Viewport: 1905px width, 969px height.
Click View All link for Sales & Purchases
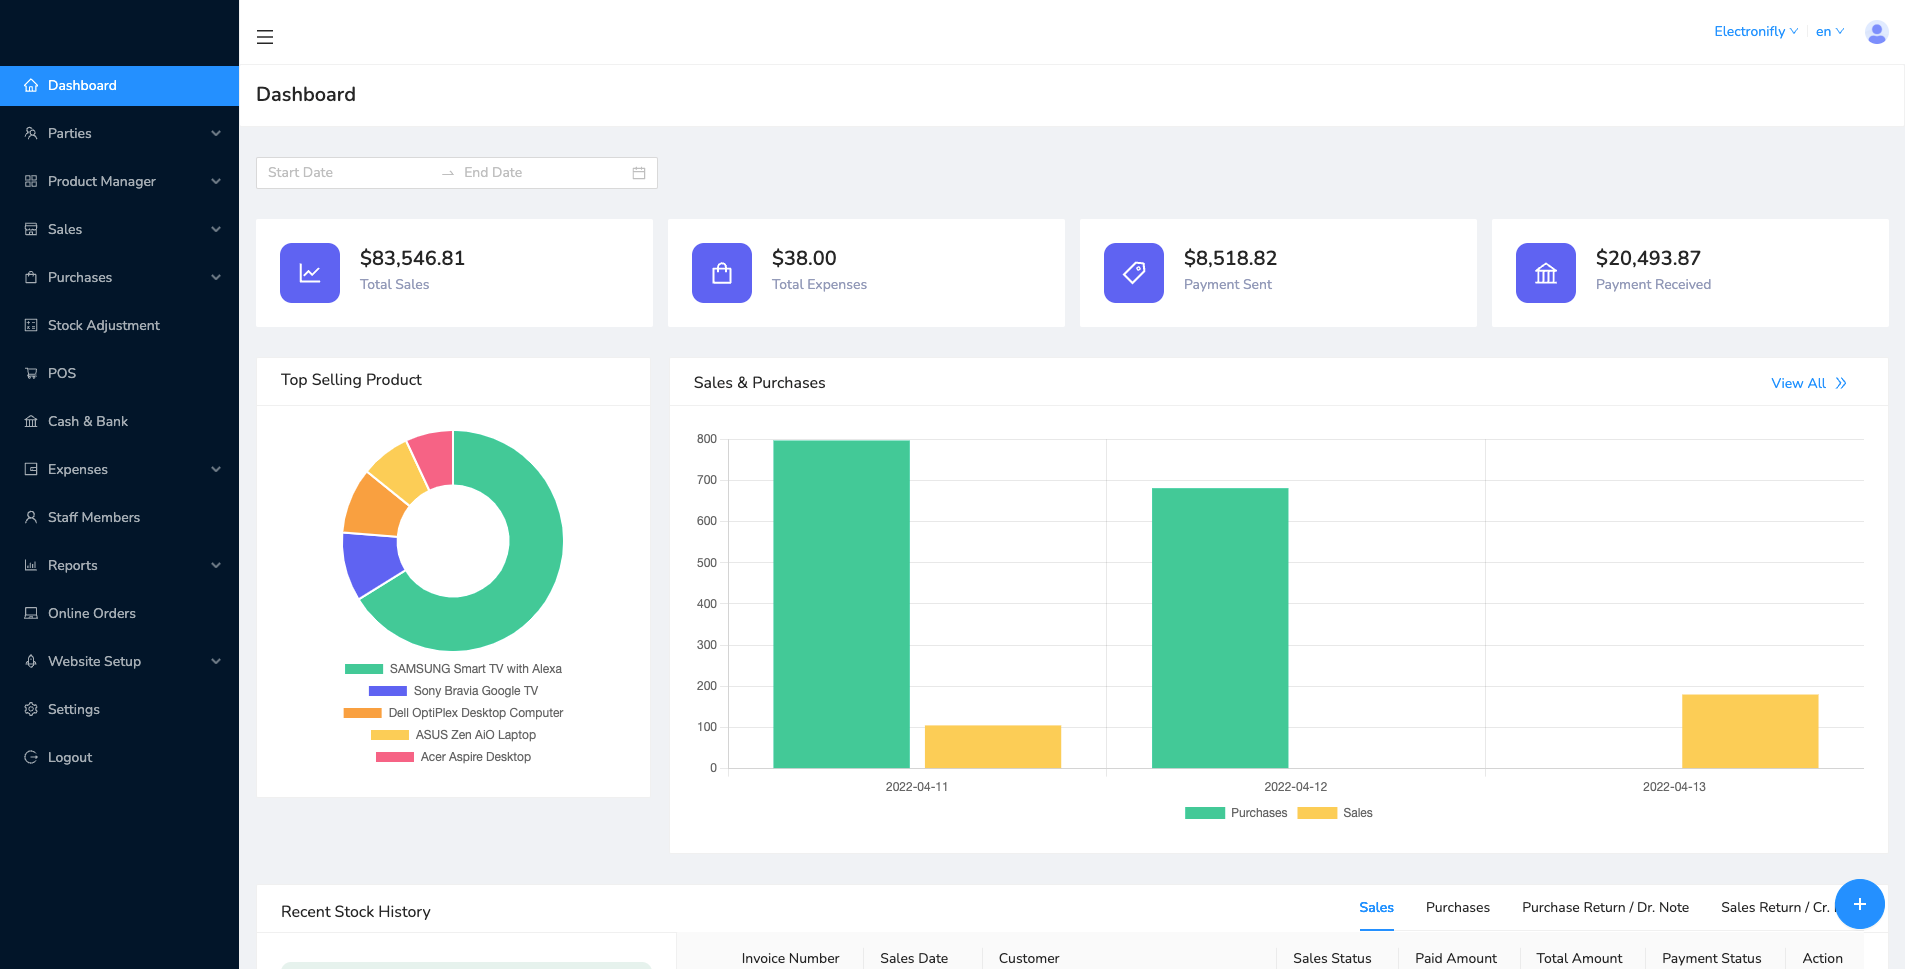[1809, 383]
